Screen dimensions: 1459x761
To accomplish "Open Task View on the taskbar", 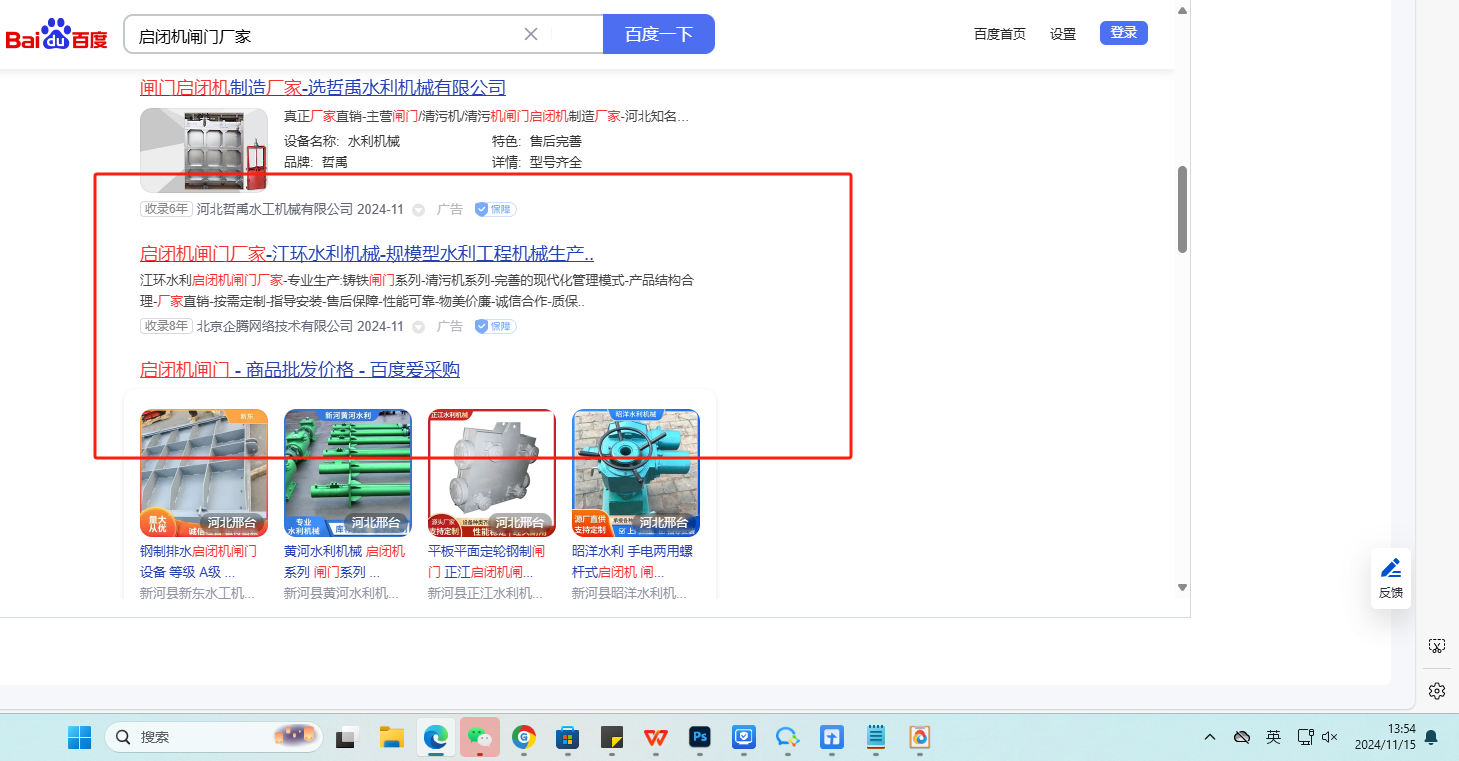I will 347,738.
